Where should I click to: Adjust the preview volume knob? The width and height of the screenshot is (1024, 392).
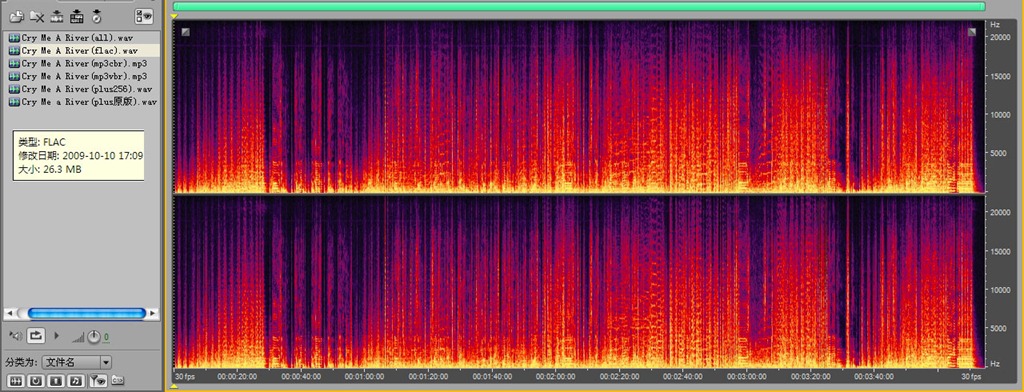(94, 336)
